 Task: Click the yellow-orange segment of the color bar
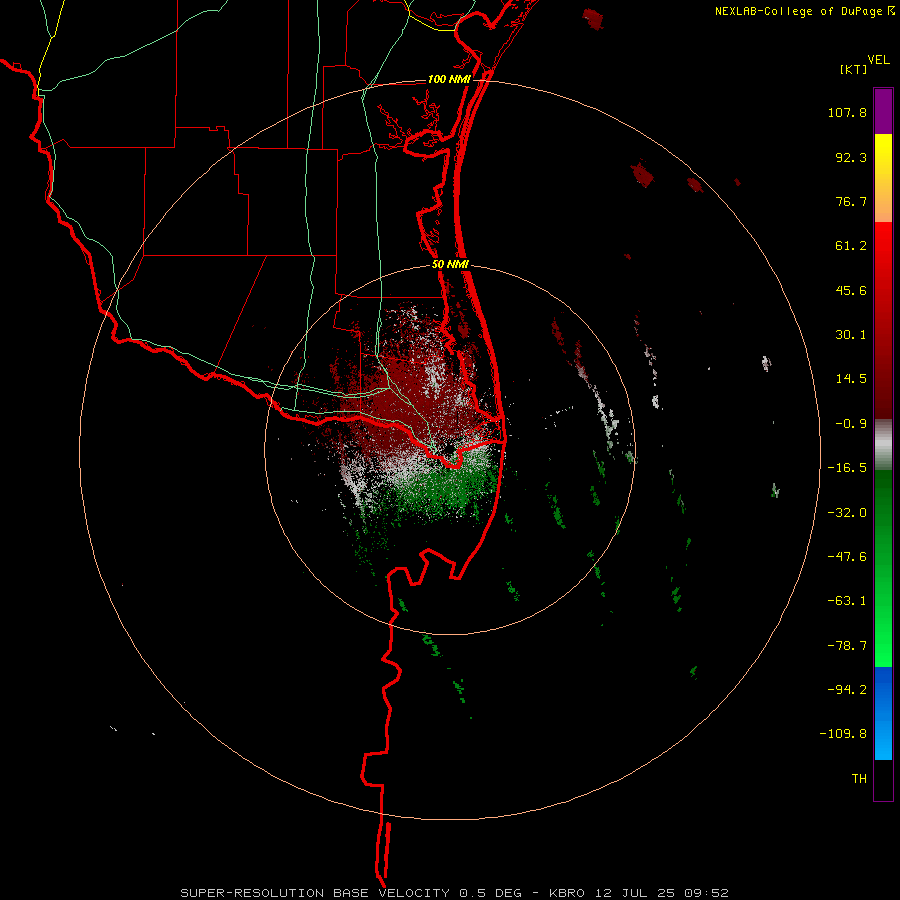(883, 178)
